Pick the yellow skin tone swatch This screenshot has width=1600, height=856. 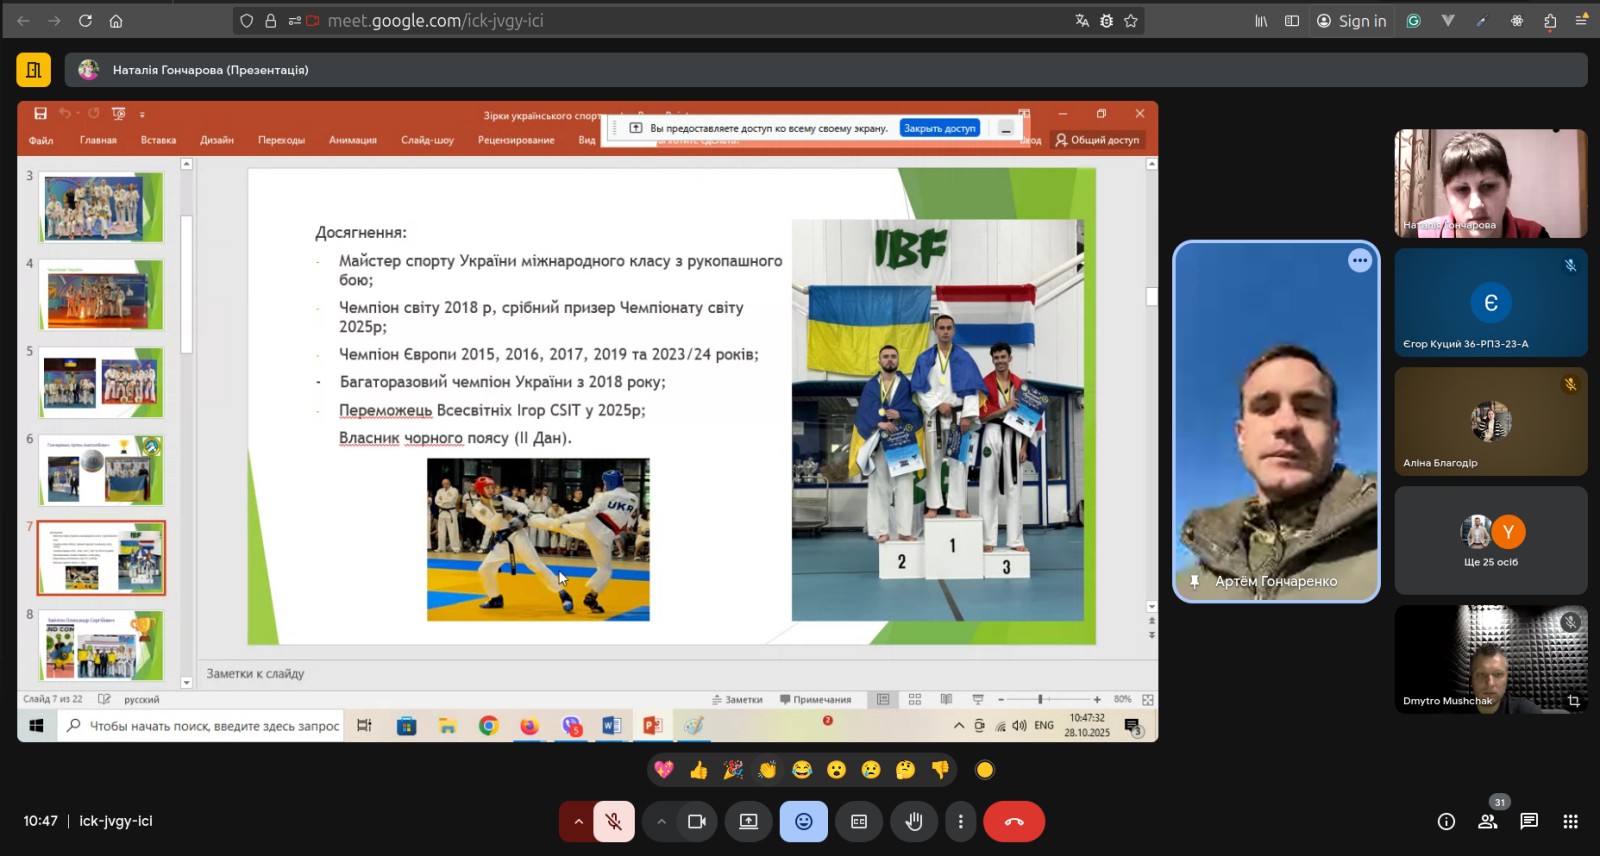click(x=985, y=769)
